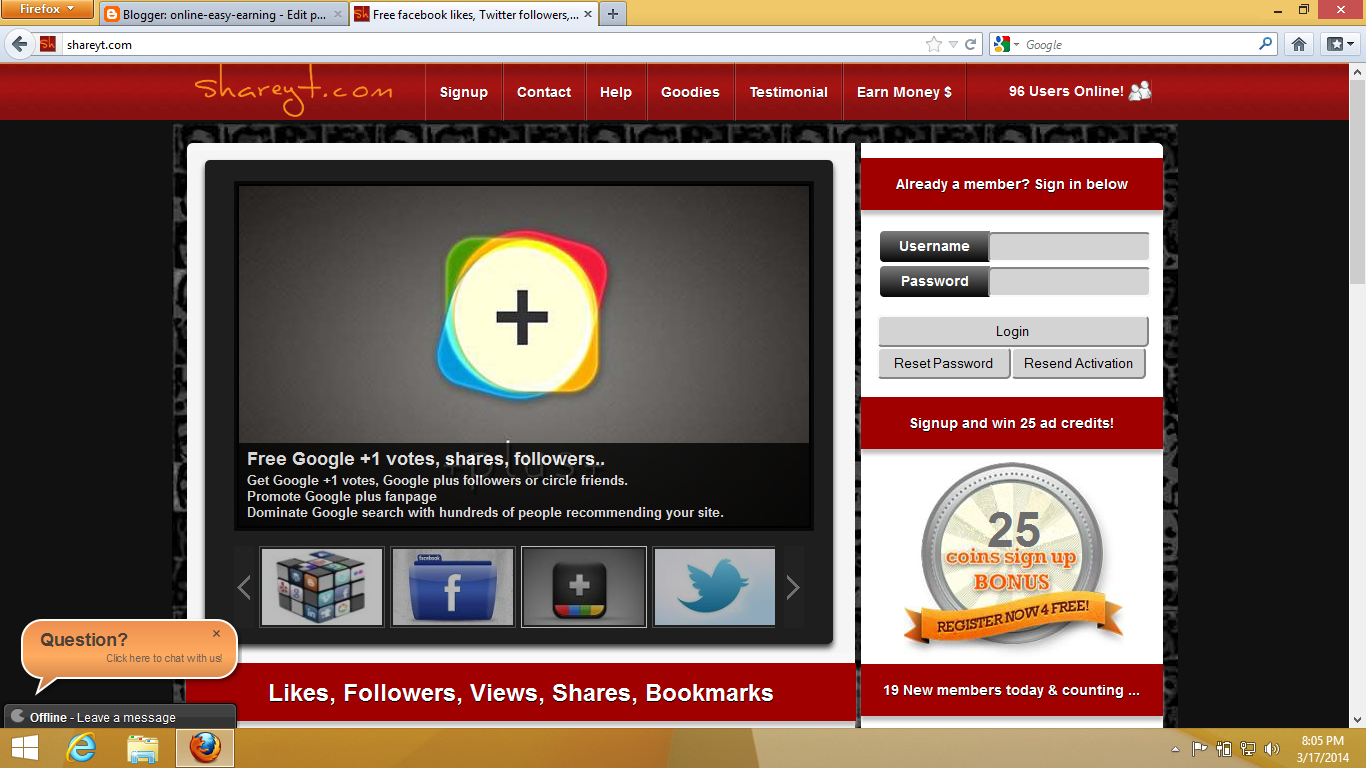Click the vertical scrollbar down arrow
Image resolution: width=1366 pixels, height=768 pixels.
tap(1357, 720)
